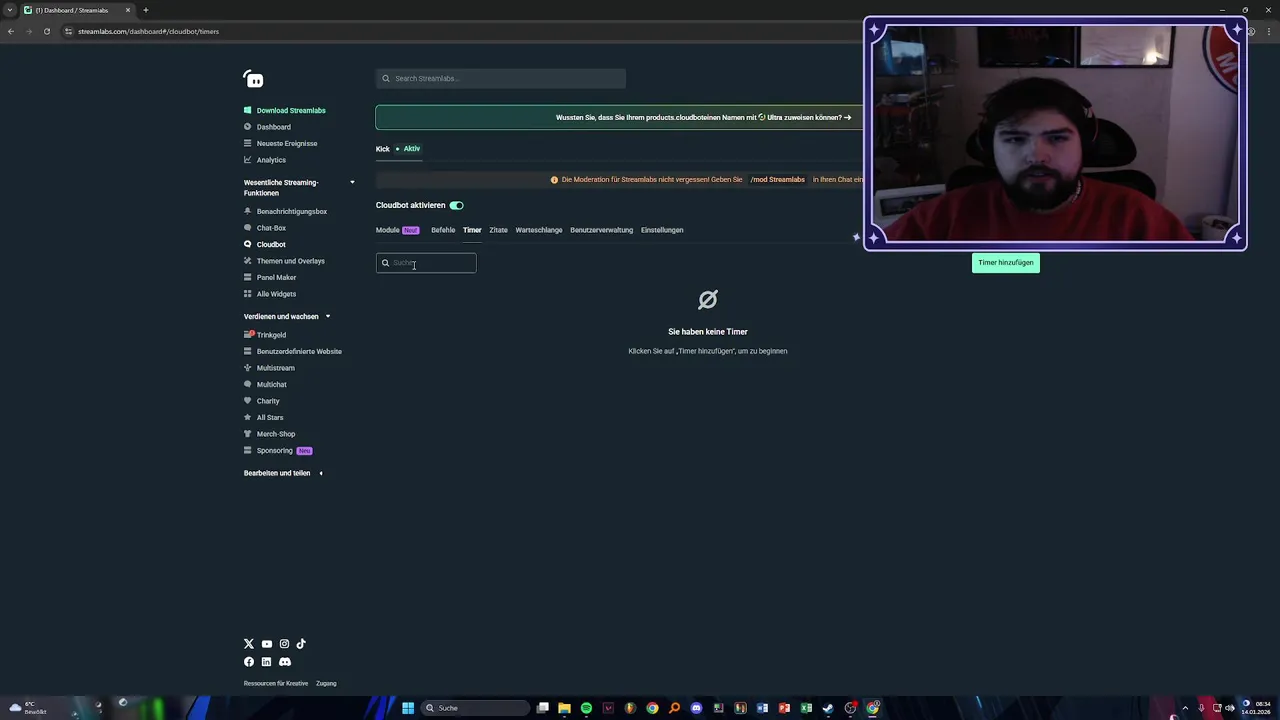Reload the page in browser
1280x720 pixels.
pyautogui.click(x=47, y=31)
